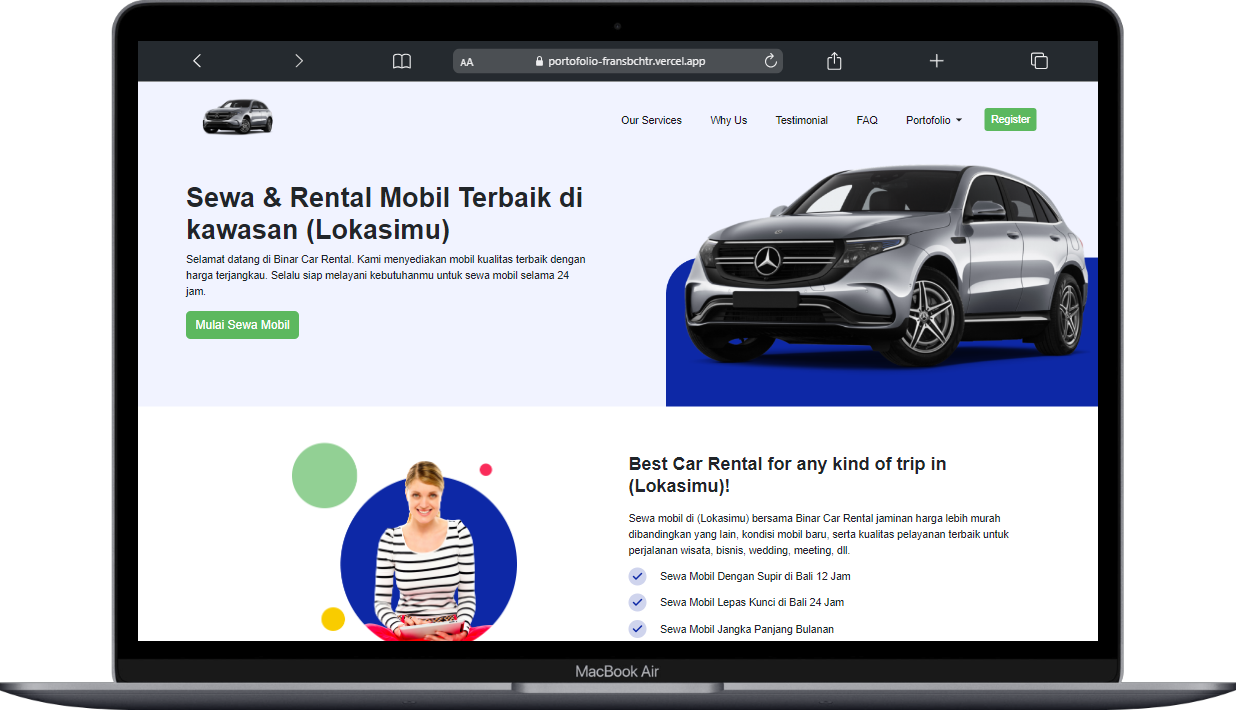Click the green Register button

click(x=1010, y=119)
